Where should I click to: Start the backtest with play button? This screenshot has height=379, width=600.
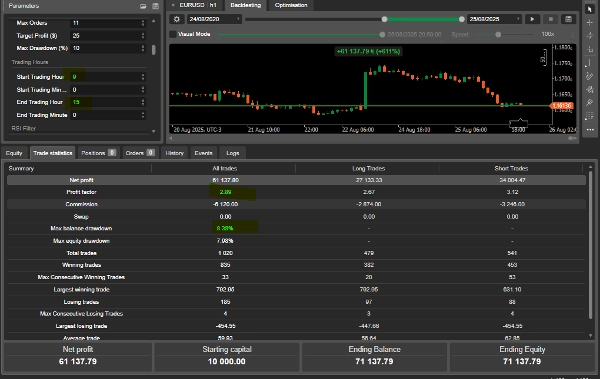tap(532, 19)
